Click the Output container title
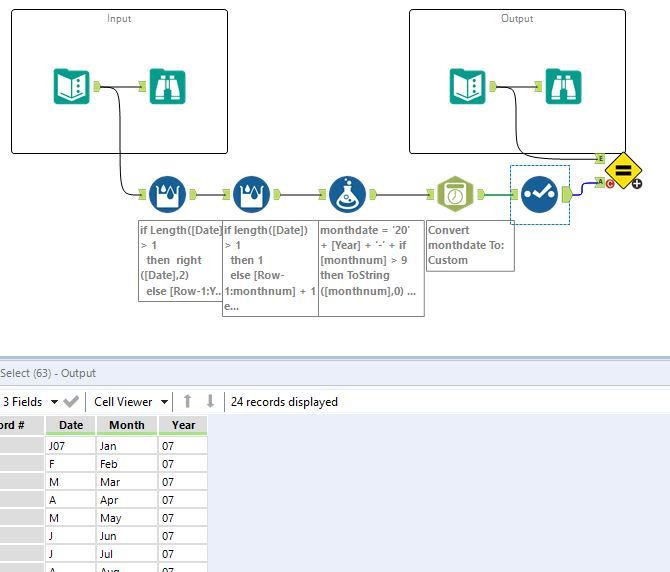Image resolution: width=670 pixels, height=572 pixels. (517, 19)
